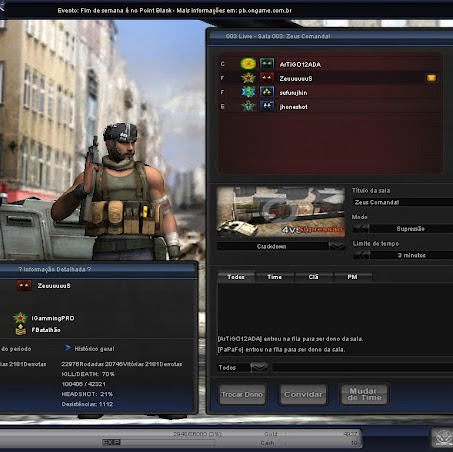The image size is (453, 452).
Task: Click the FBatalhão rank badge icon
Action: (20, 330)
